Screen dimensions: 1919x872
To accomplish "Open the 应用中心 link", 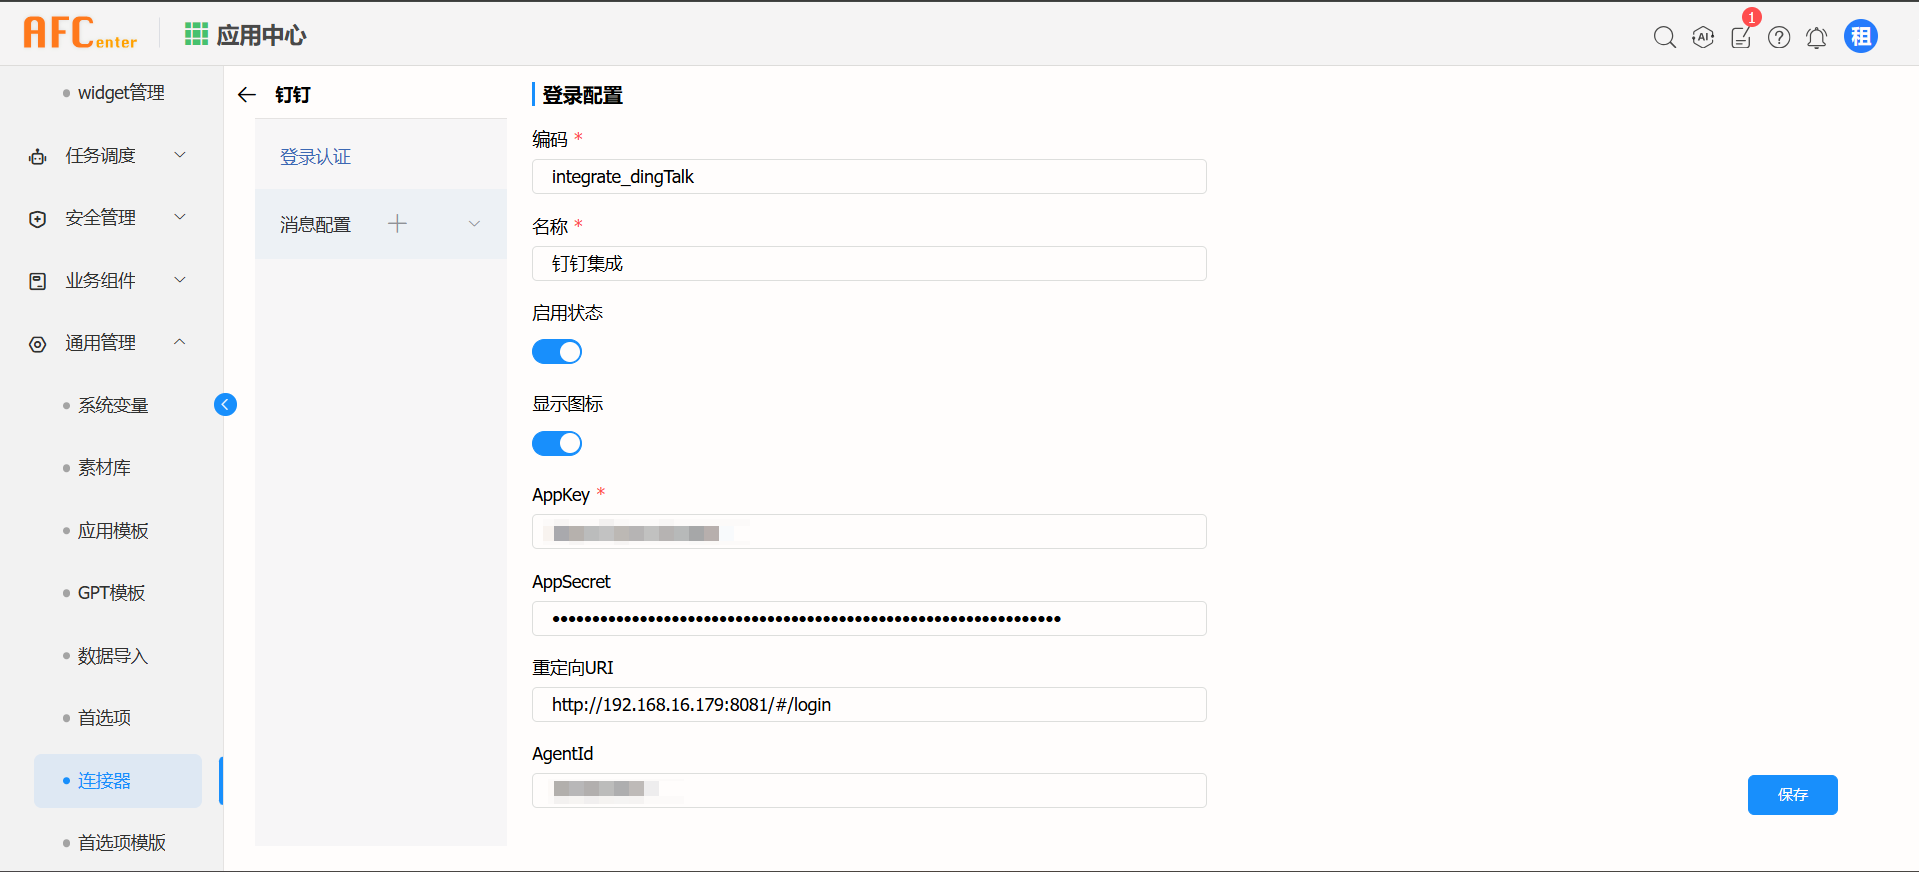I will 246,35.
